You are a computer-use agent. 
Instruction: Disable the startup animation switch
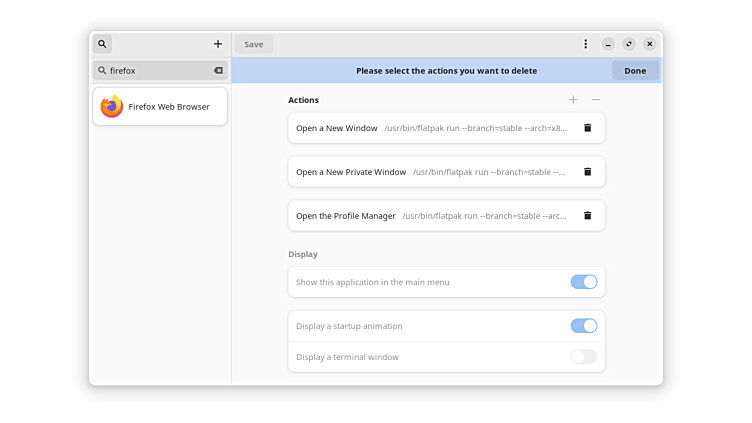click(584, 326)
